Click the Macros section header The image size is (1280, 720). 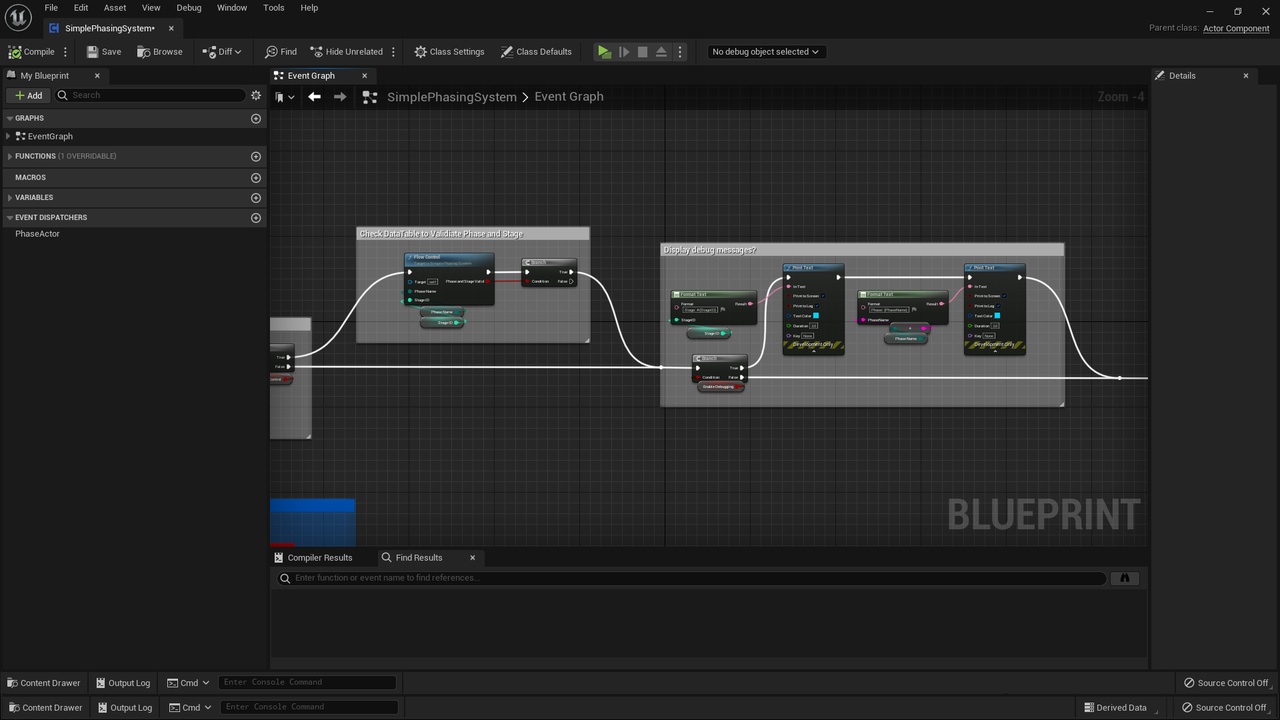(31, 177)
